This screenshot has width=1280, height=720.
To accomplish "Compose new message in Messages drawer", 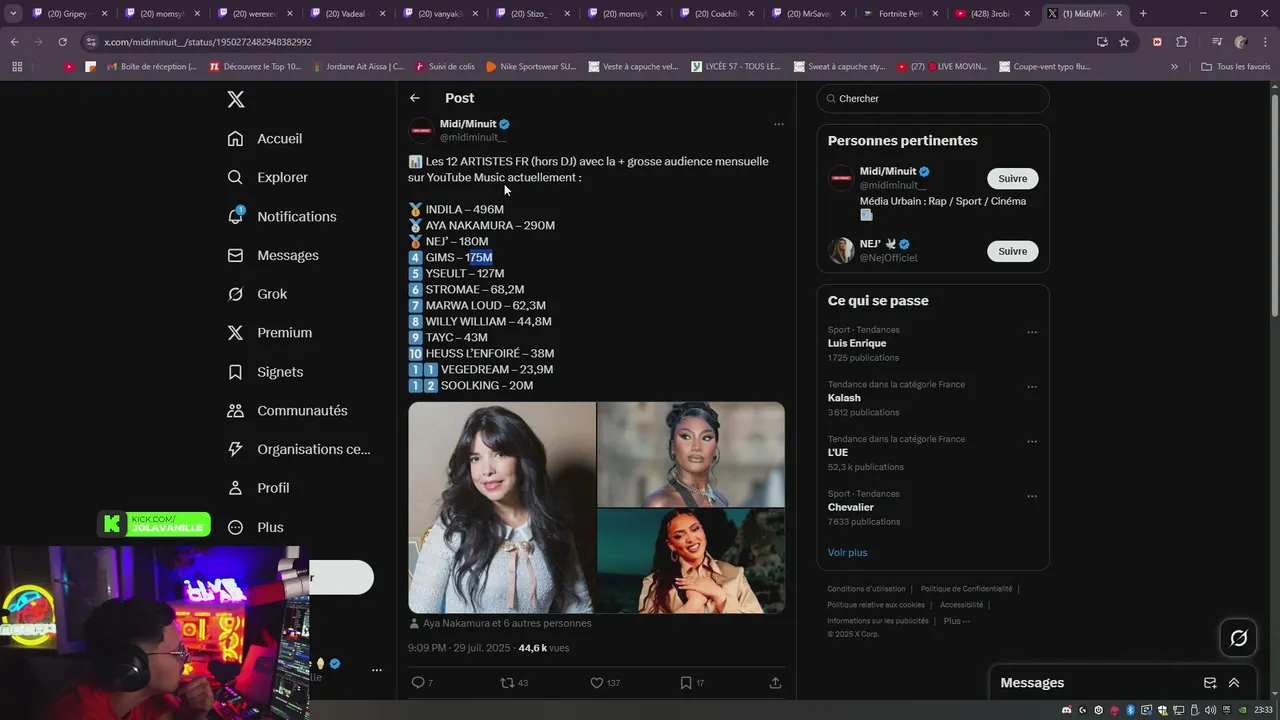I will coord(1210,683).
